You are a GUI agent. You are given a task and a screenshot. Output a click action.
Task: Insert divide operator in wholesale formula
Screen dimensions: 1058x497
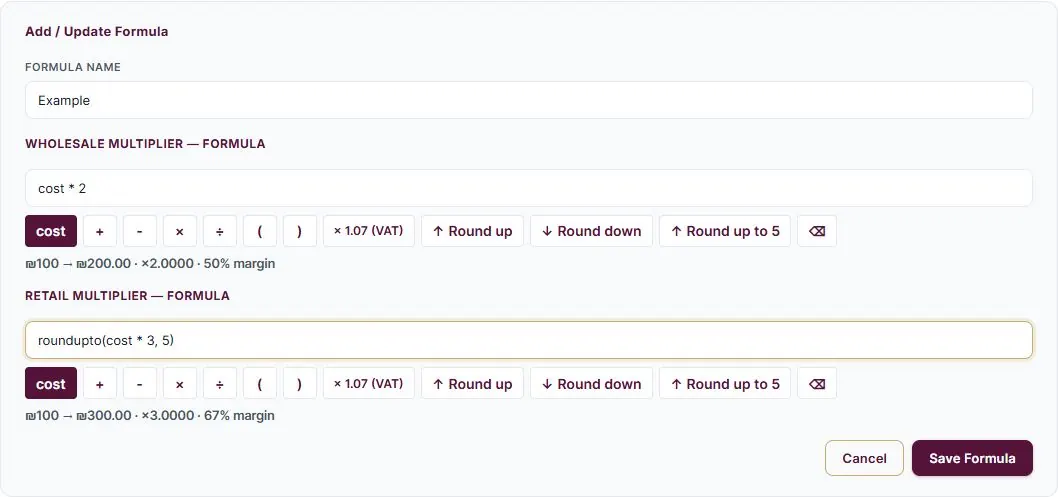click(220, 231)
